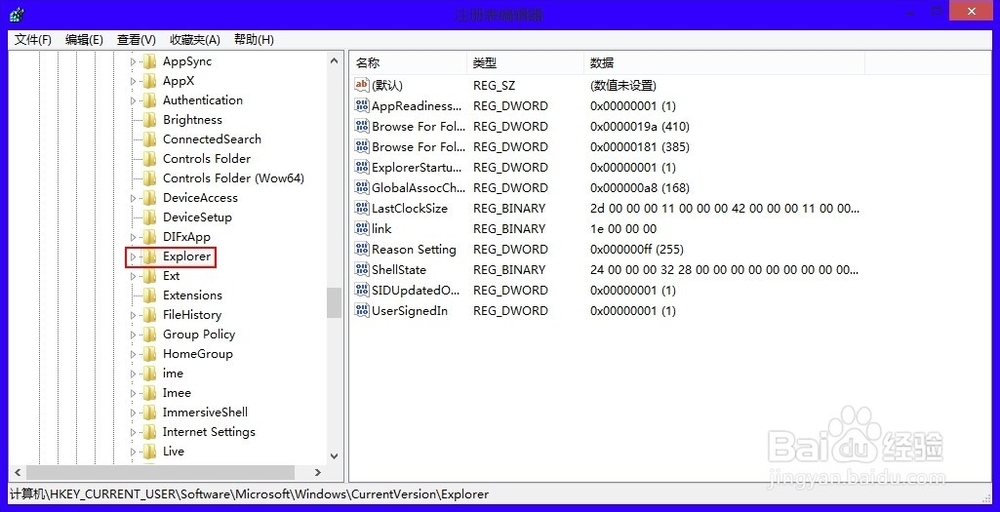Viewport: 1000px width, 512px height.
Task: Click the string icon of the (默认) value
Action: (362, 85)
